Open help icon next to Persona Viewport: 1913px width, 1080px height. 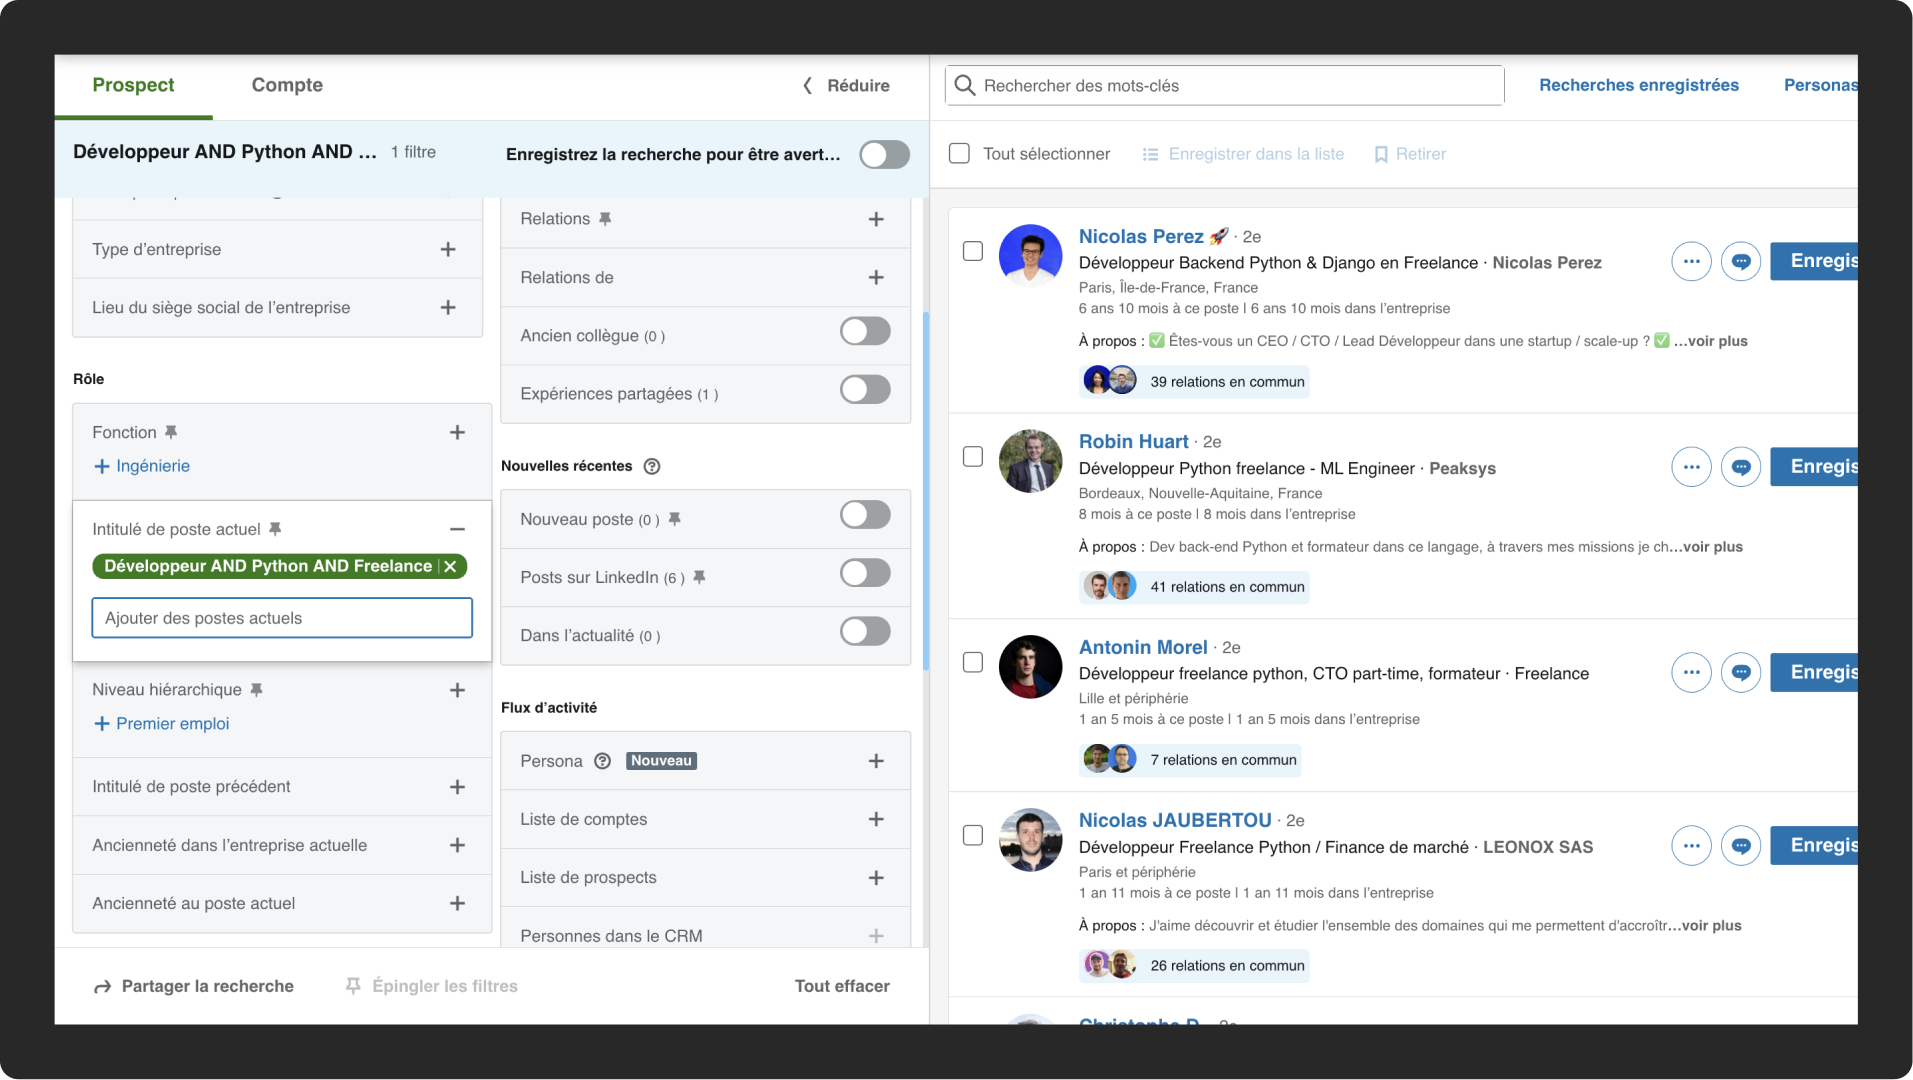click(x=602, y=761)
